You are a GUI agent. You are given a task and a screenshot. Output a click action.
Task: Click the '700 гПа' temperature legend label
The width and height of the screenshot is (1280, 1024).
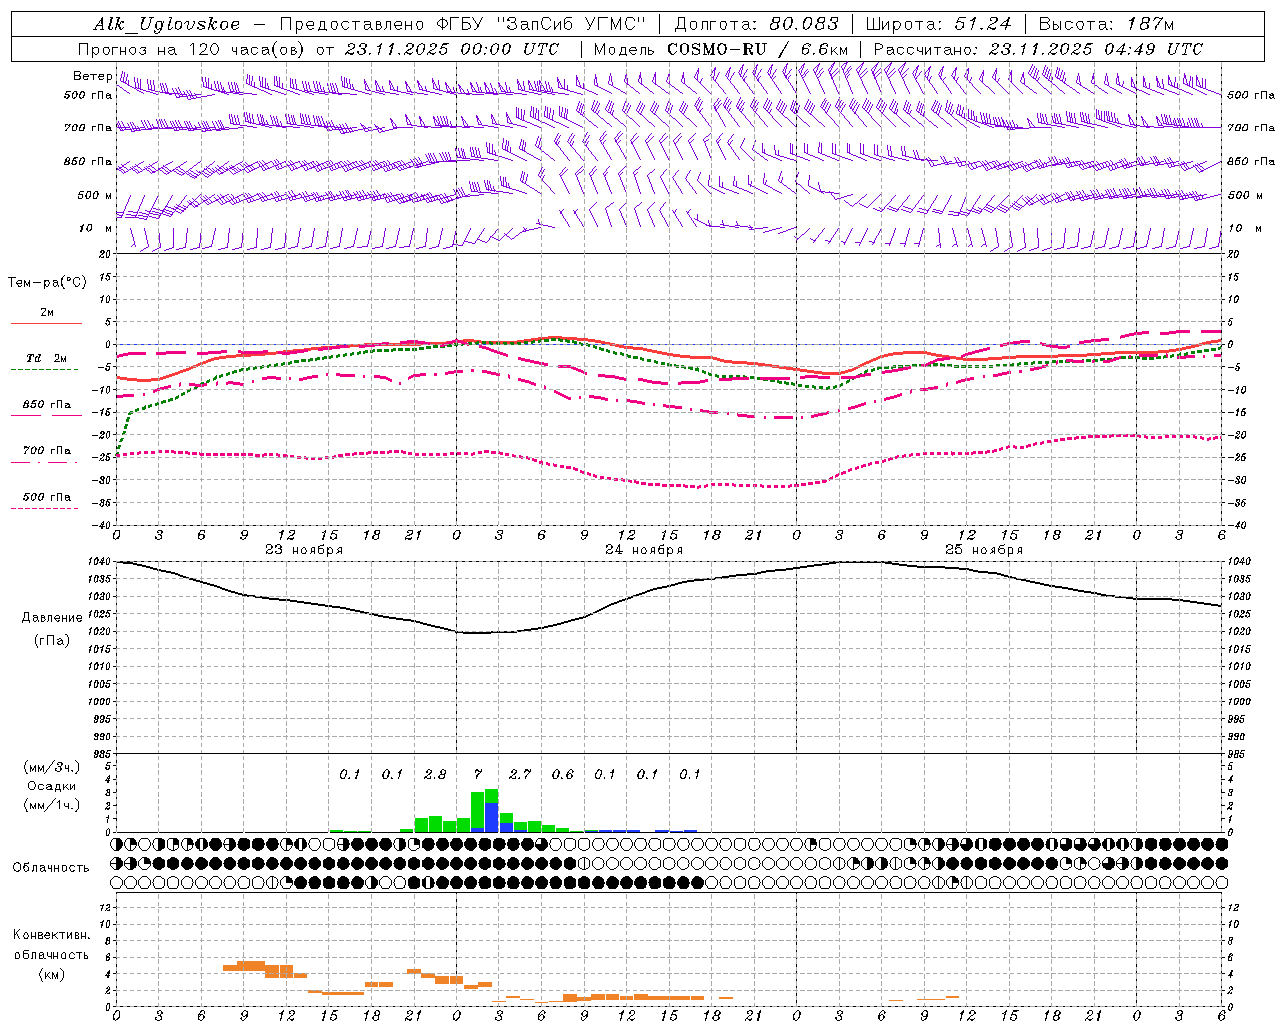click(47, 451)
